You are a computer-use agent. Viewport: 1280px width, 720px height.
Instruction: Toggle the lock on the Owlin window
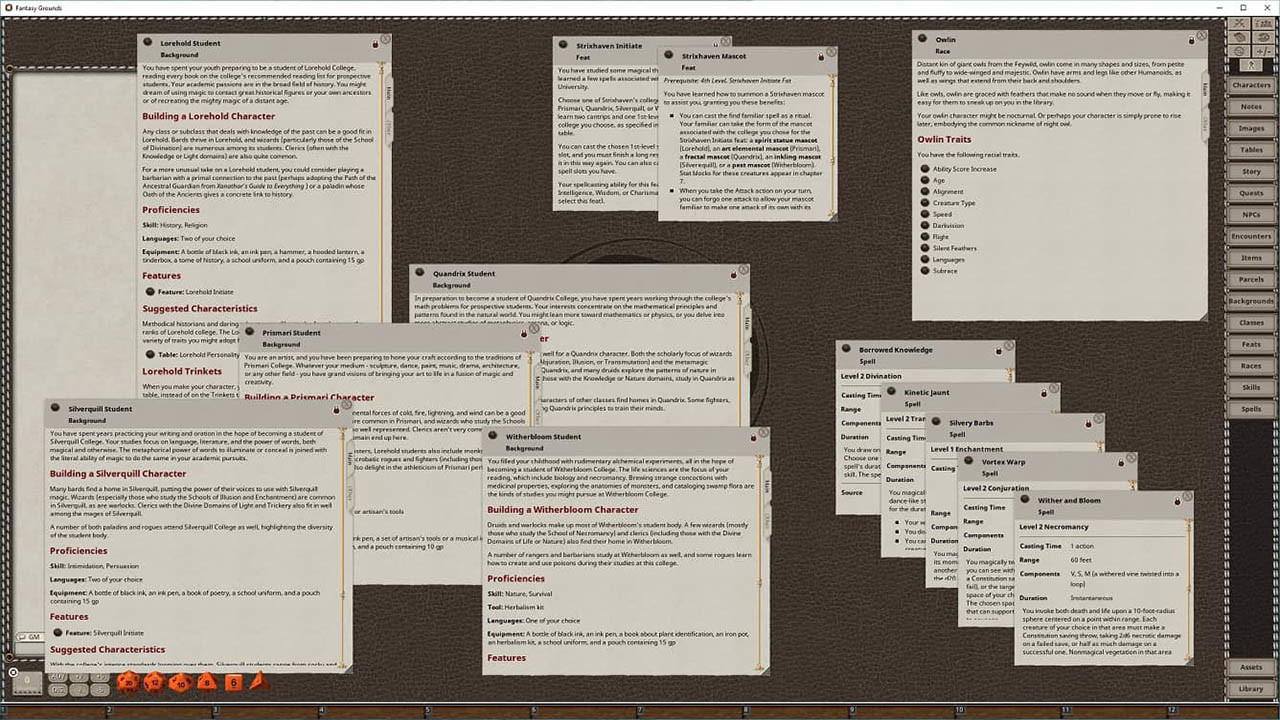tap(1192, 40)
